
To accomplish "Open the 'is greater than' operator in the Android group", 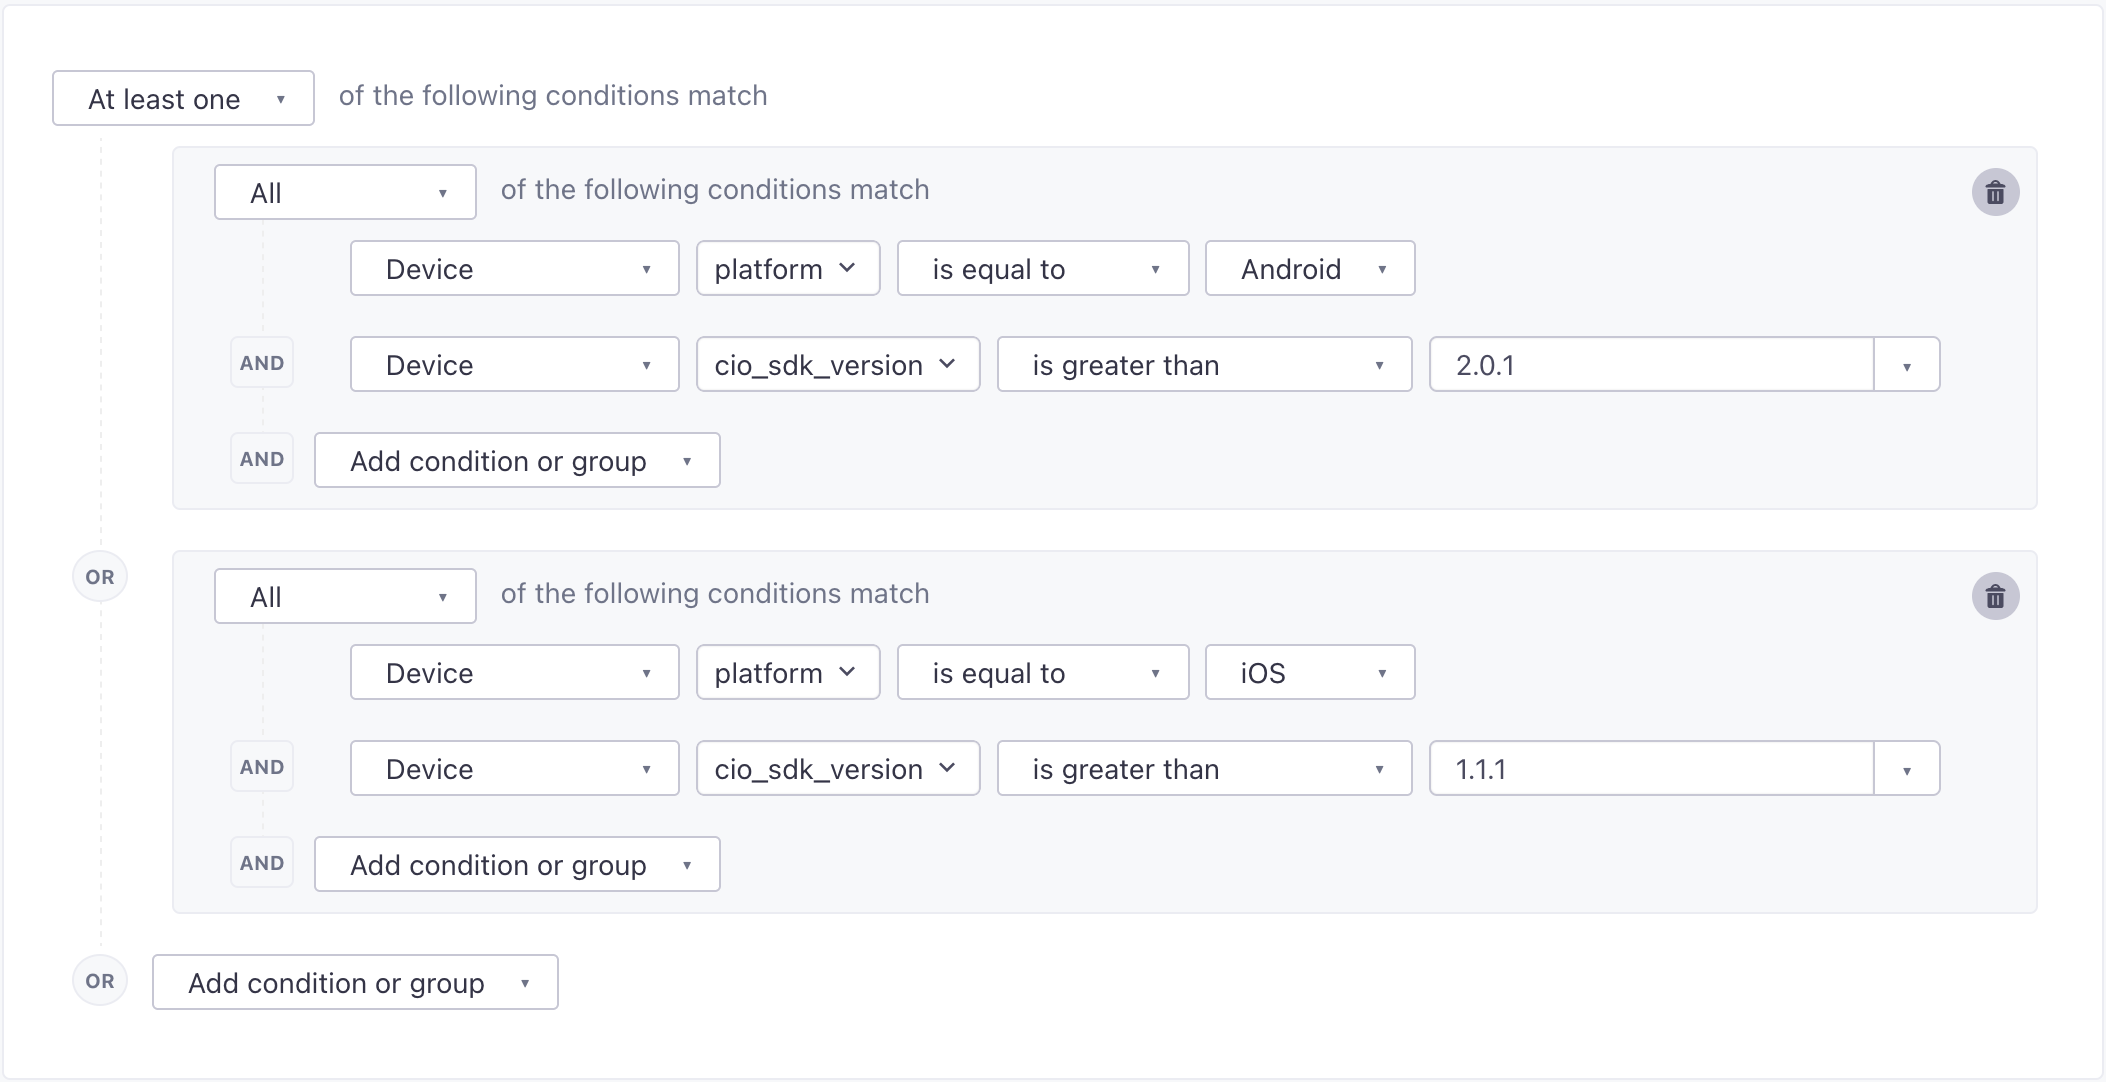I will point(1204,364).
